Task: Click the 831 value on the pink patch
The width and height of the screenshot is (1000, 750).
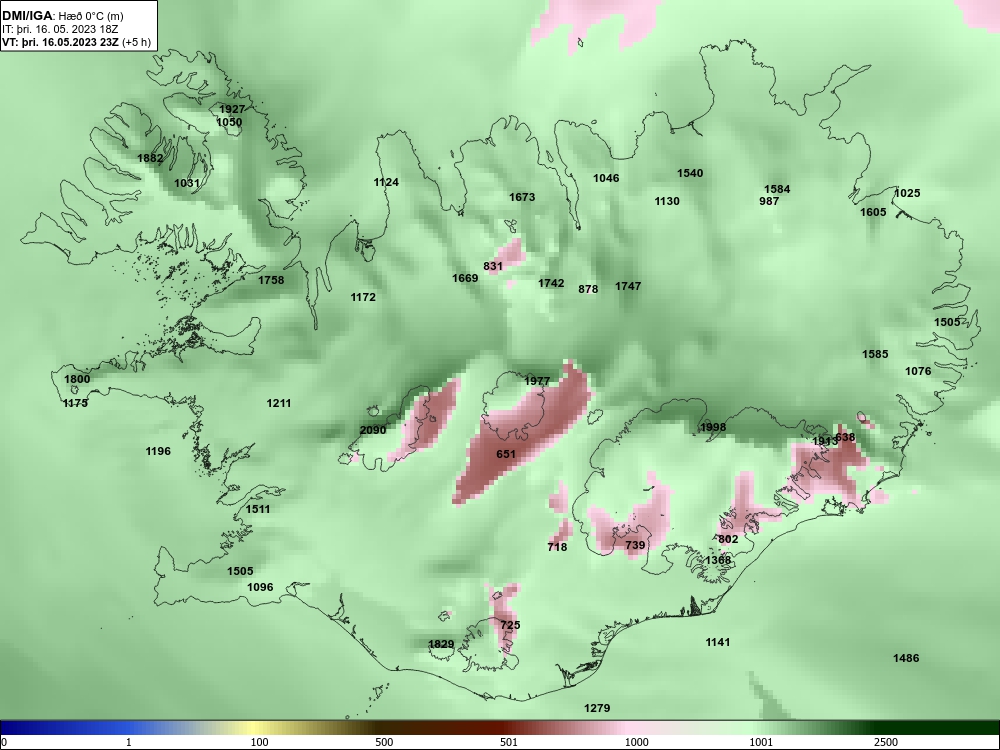Action: (x=493, y=266)
